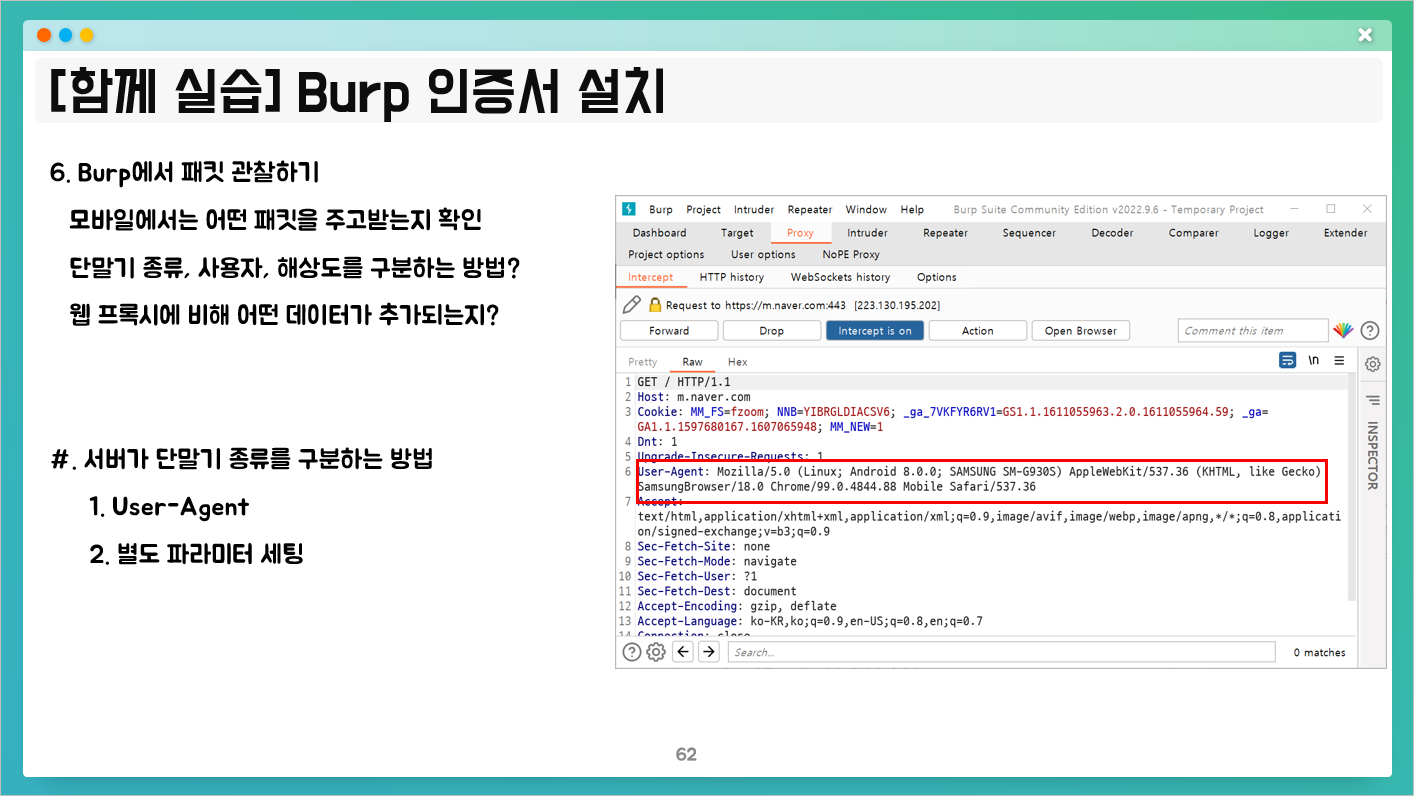
Task: Switch to HTTP history sub-tab
Action: [731, 277]
